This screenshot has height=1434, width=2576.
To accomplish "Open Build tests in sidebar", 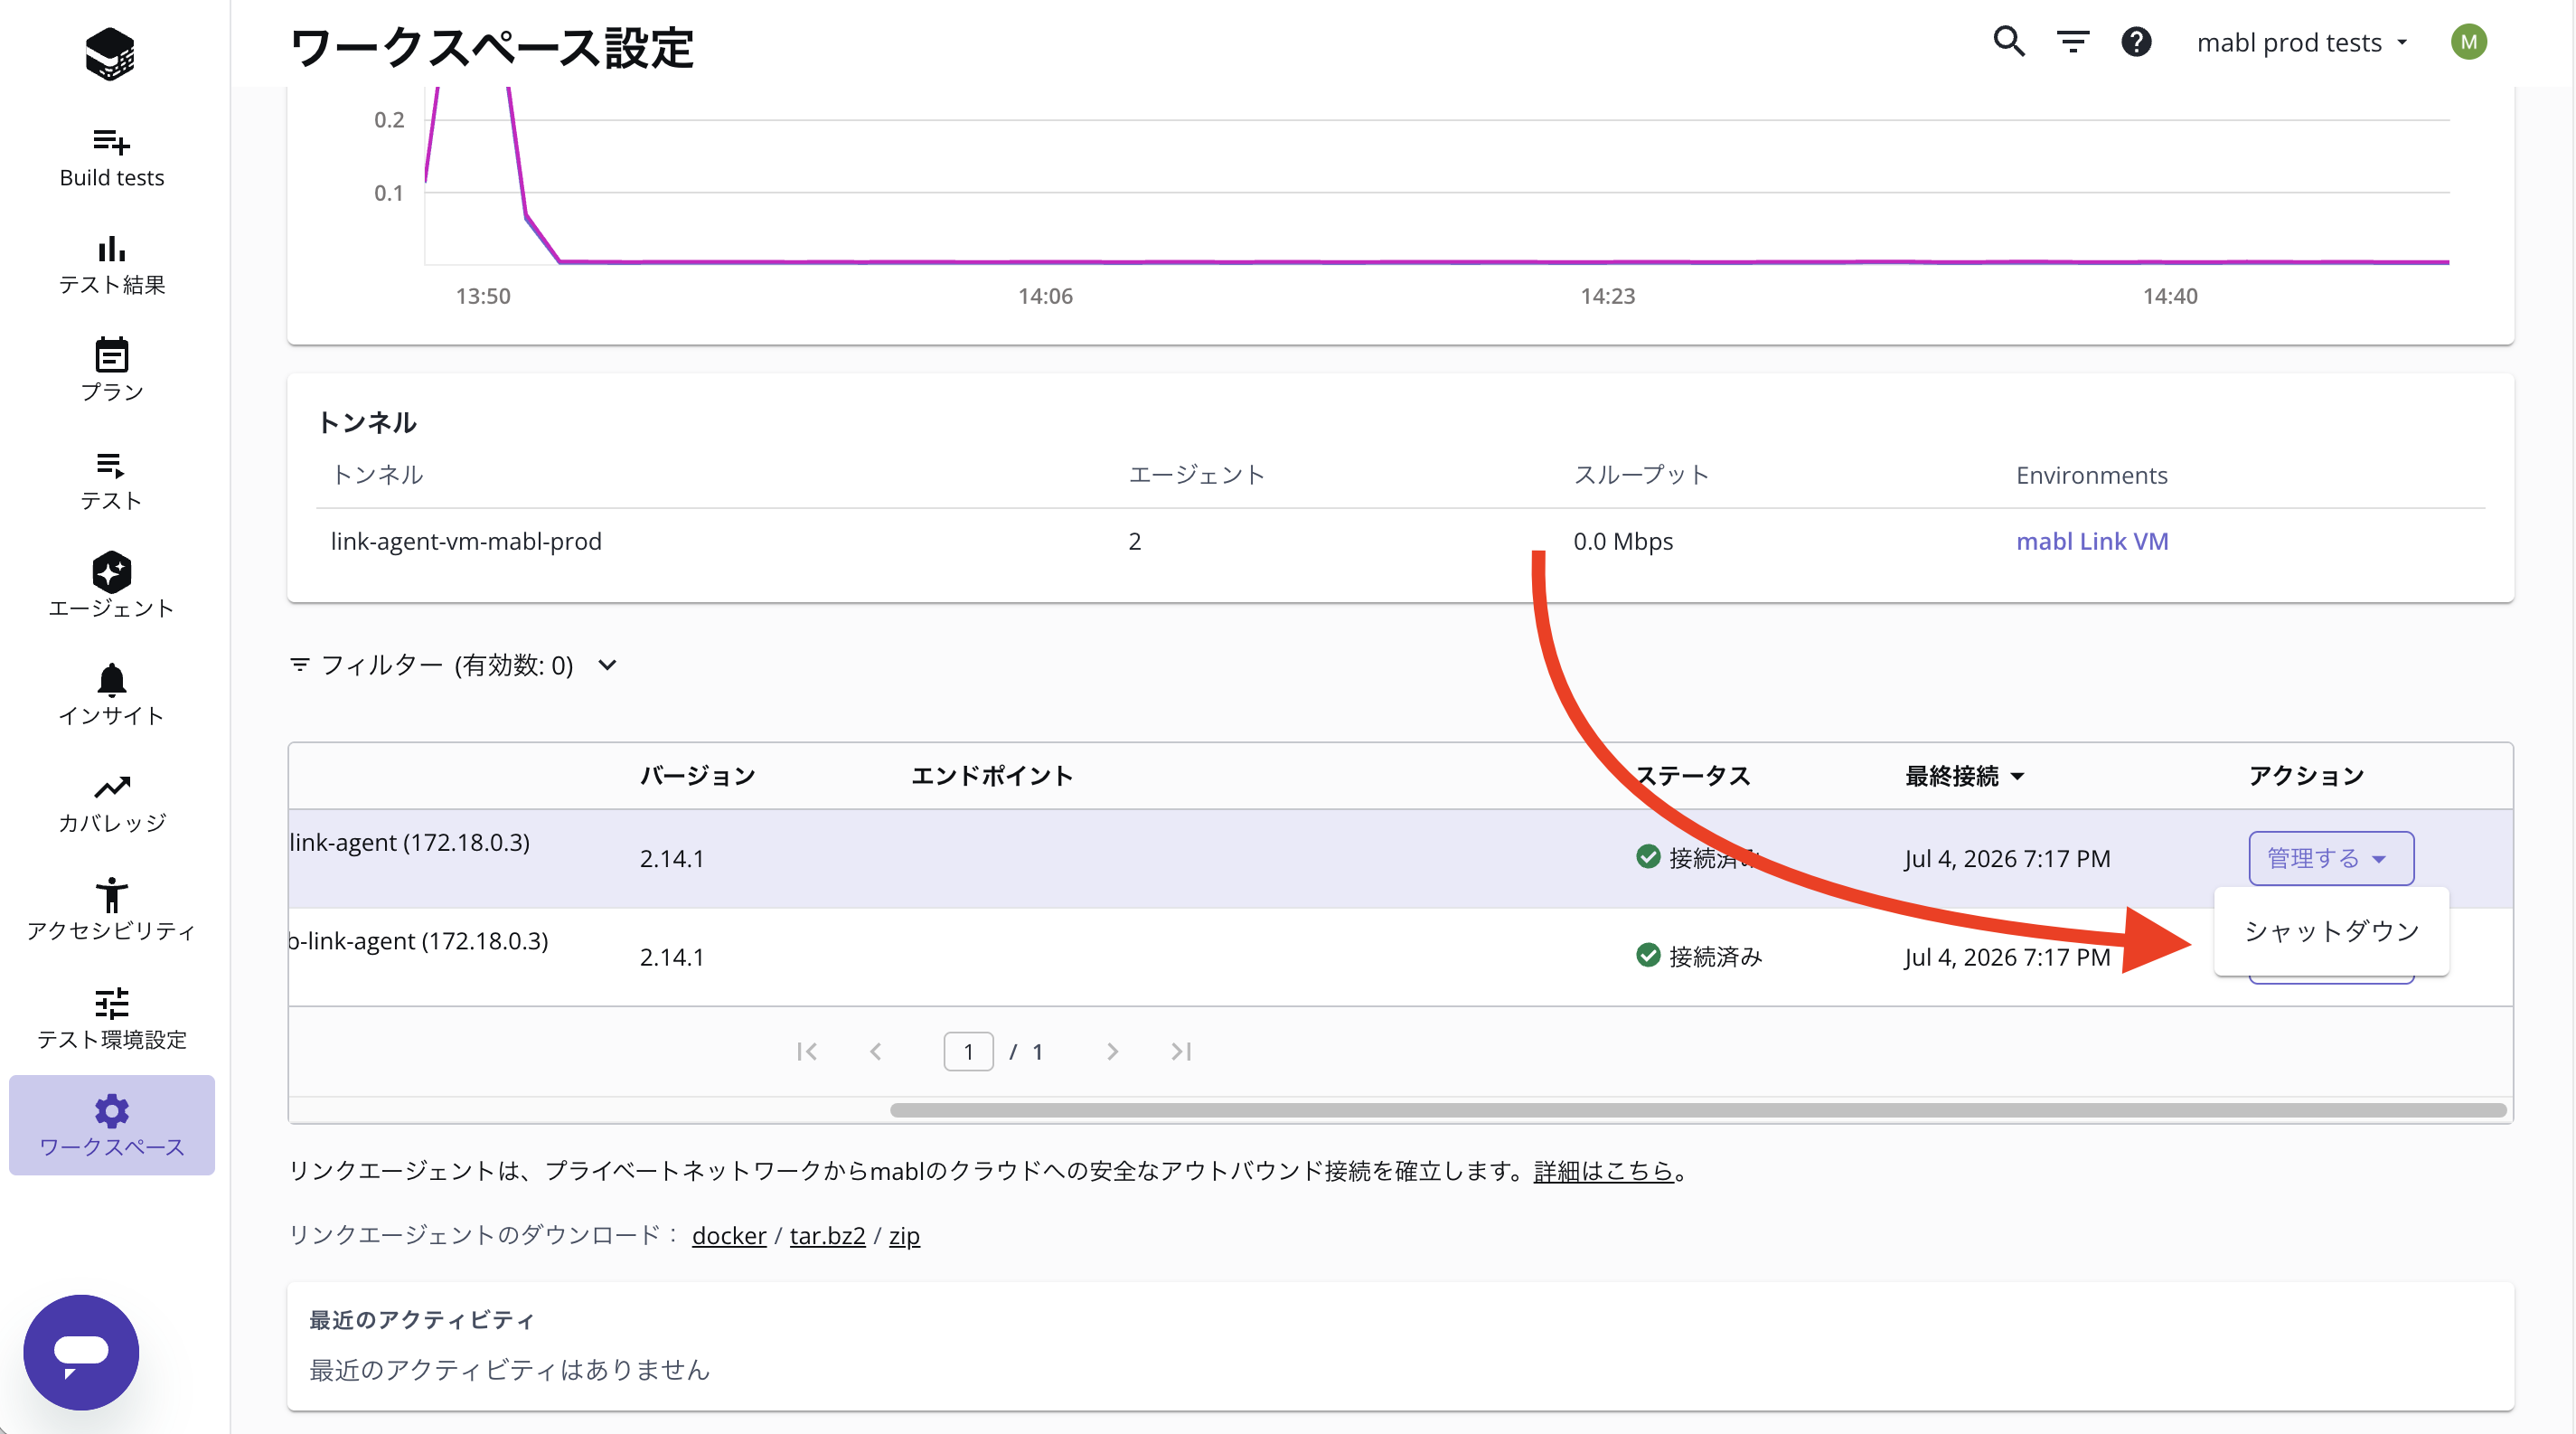I will click(x=111, y=158).
